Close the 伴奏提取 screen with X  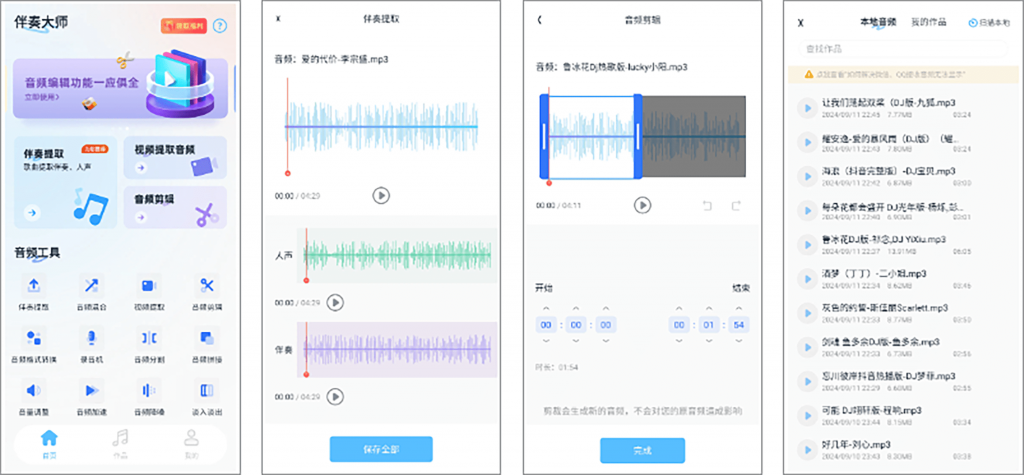[x=278, y=19]
